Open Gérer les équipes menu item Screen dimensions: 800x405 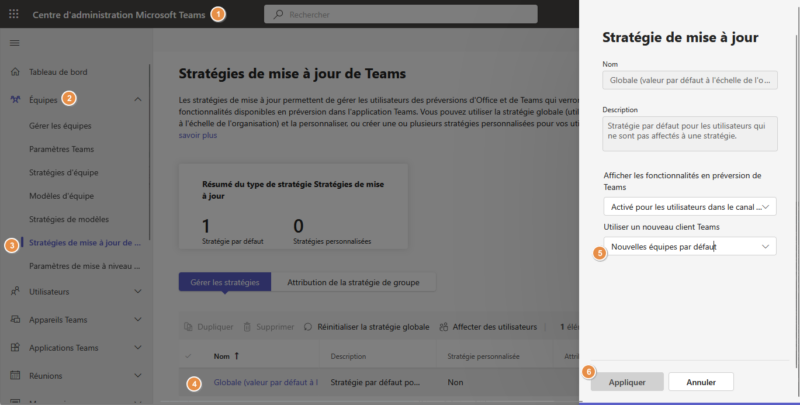click(x=60, y=125)
